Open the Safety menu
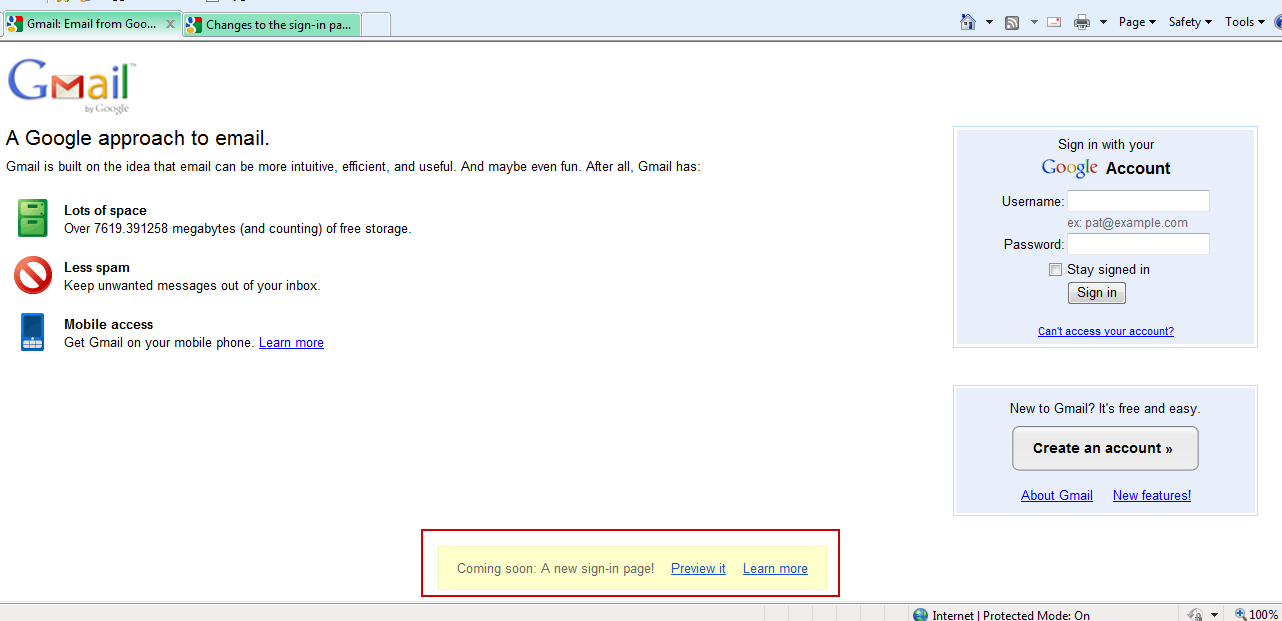The image size is (1282, 621). click(x=1190, y=22)
